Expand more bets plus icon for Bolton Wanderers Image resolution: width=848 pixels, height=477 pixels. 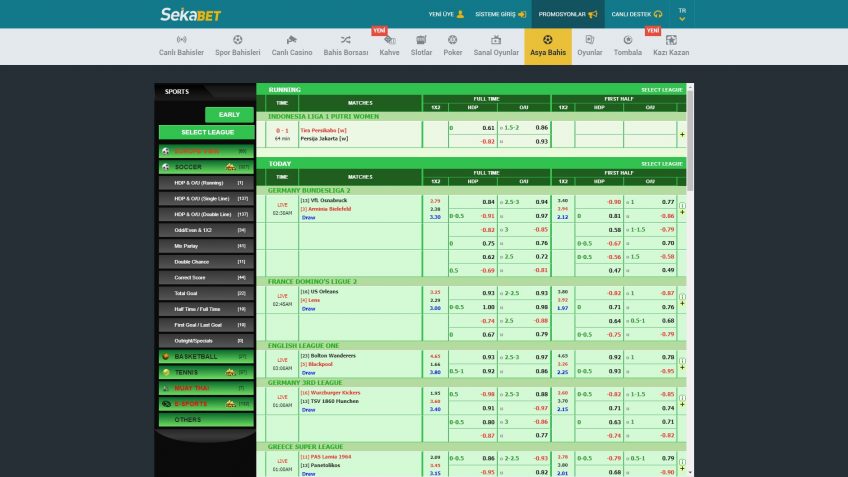click(x=682, y=368)
